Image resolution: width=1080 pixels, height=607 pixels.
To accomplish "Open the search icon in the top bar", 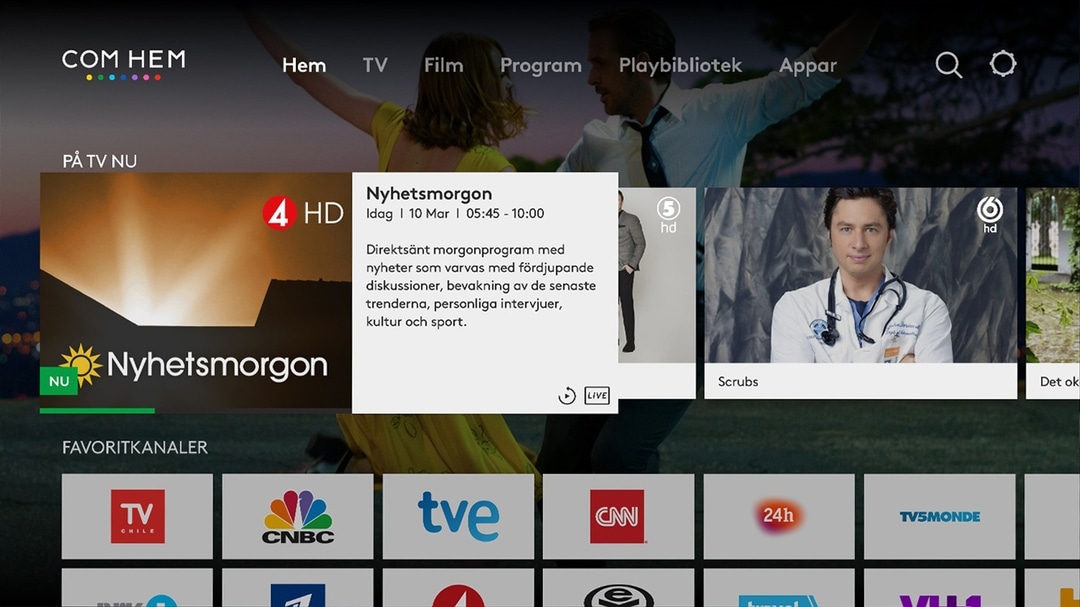I will (948, 65).
